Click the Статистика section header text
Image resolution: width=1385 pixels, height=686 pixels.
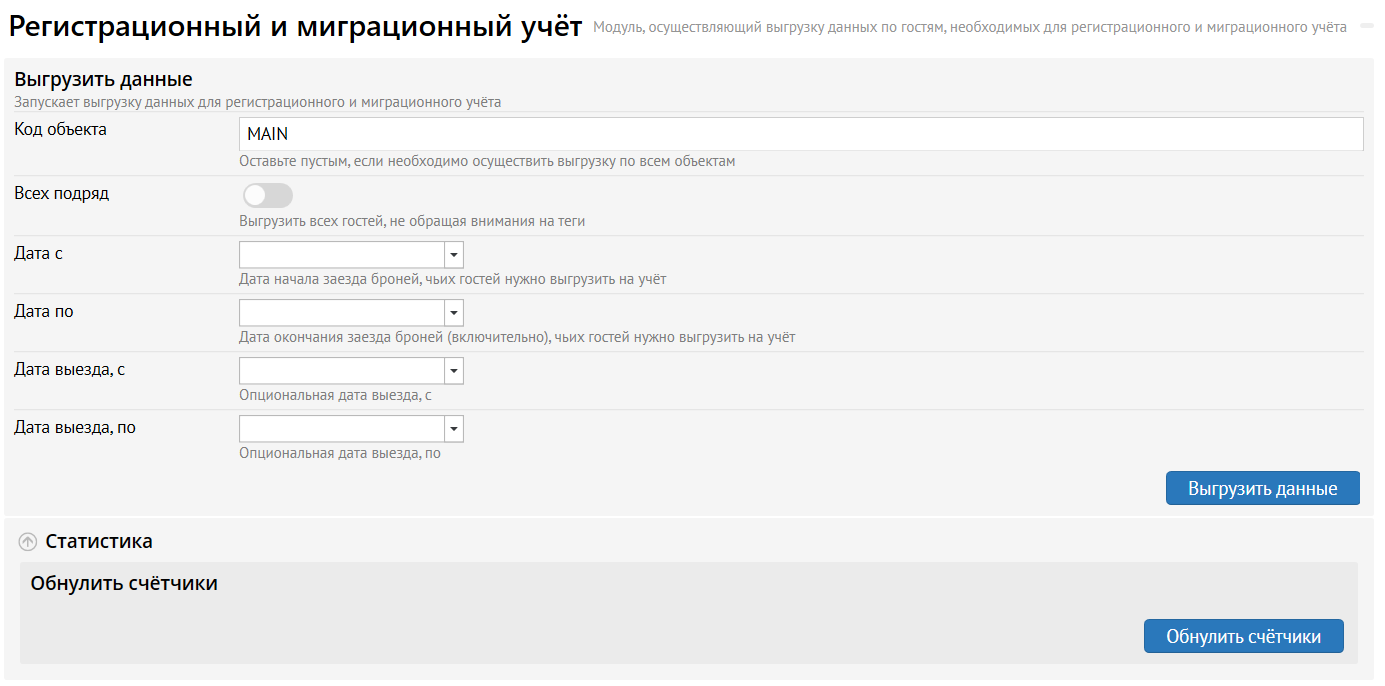99,542
